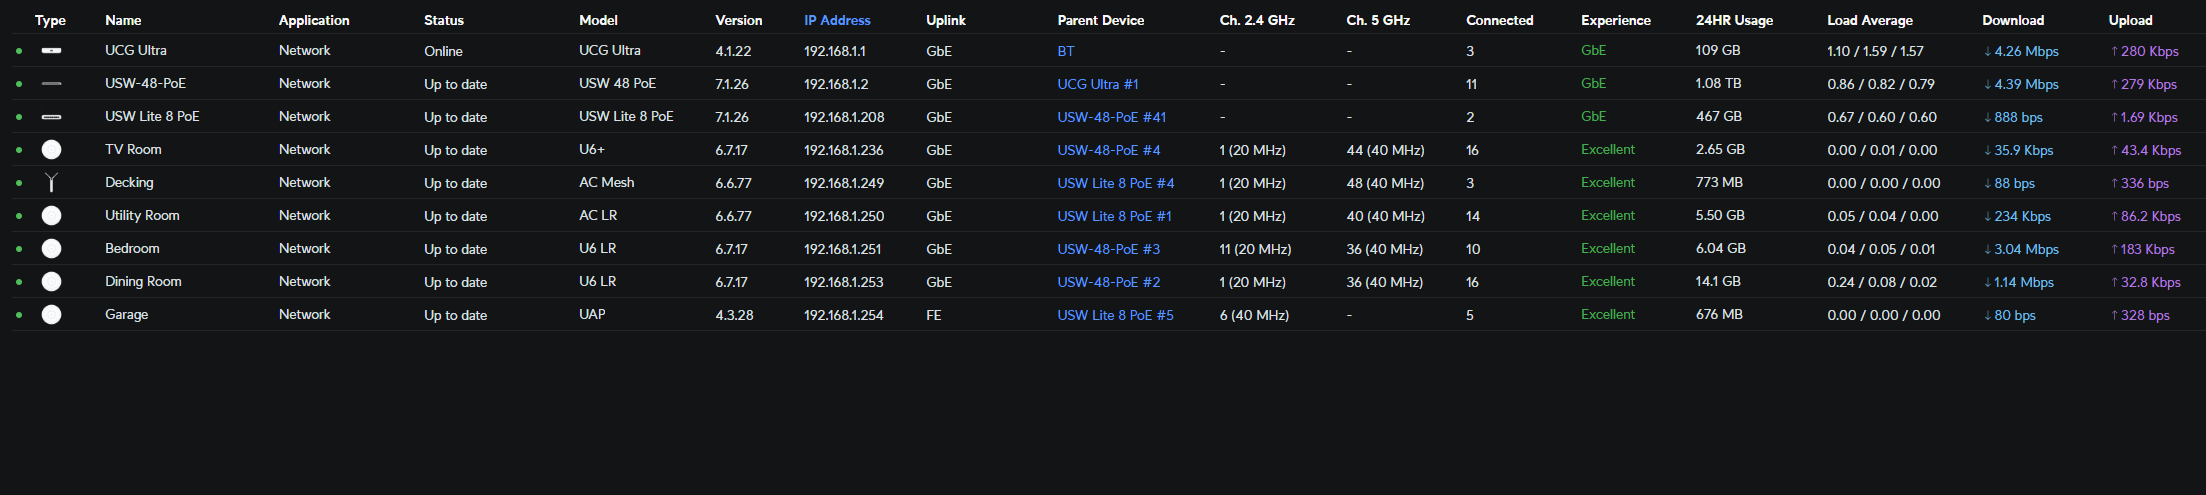
Task: Open USW Lite 8 PoE #5 link
Action: [1115, 315]
